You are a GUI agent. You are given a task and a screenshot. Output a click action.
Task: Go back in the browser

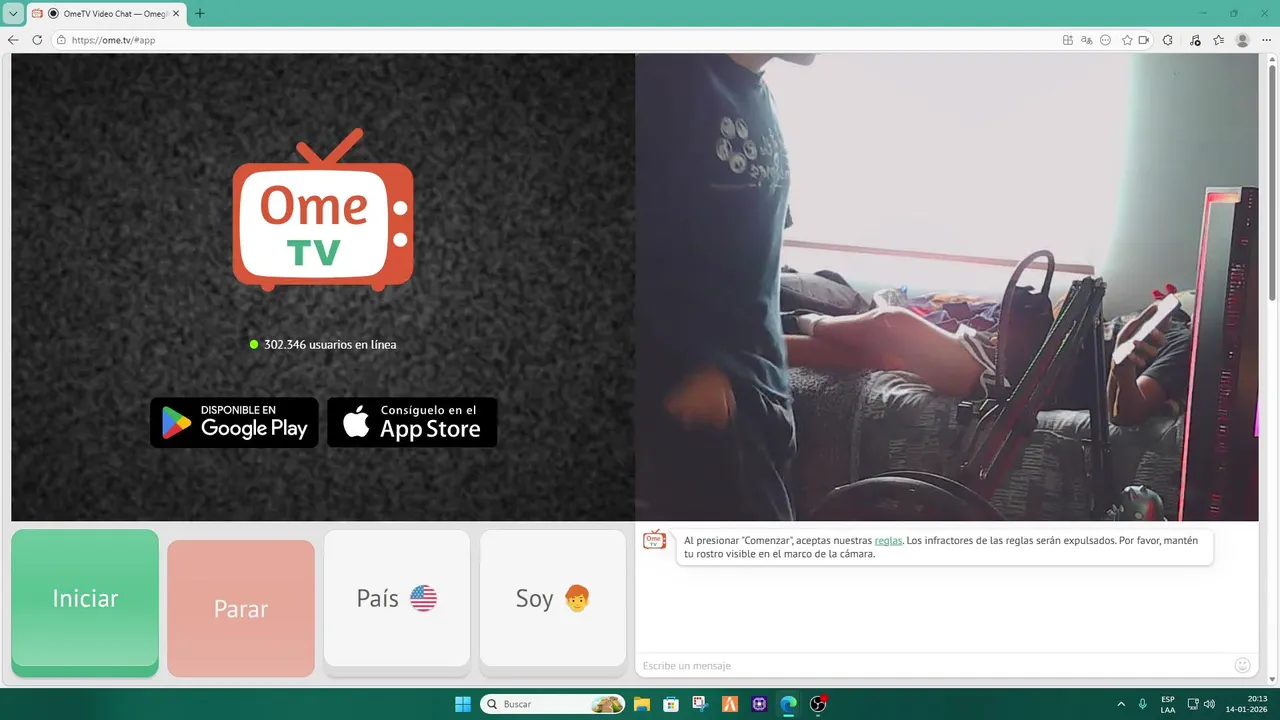coord(13,40)
